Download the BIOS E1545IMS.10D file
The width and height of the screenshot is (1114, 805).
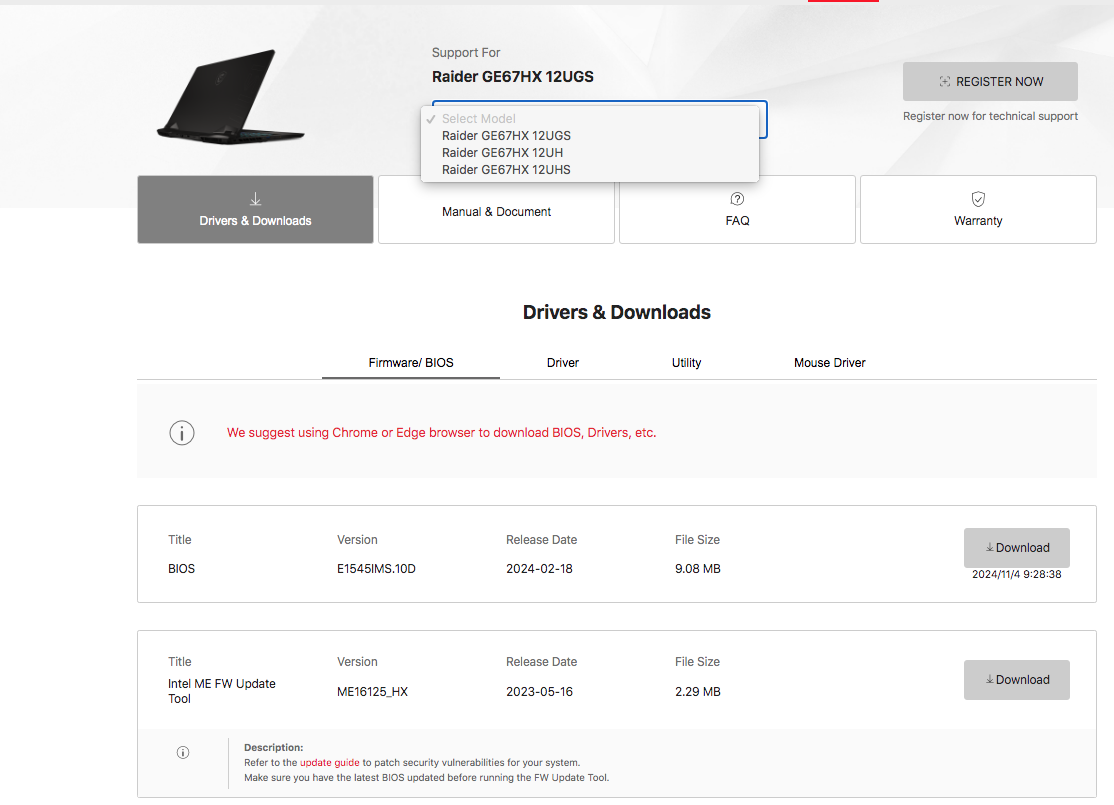click(x=1016, y=548)
